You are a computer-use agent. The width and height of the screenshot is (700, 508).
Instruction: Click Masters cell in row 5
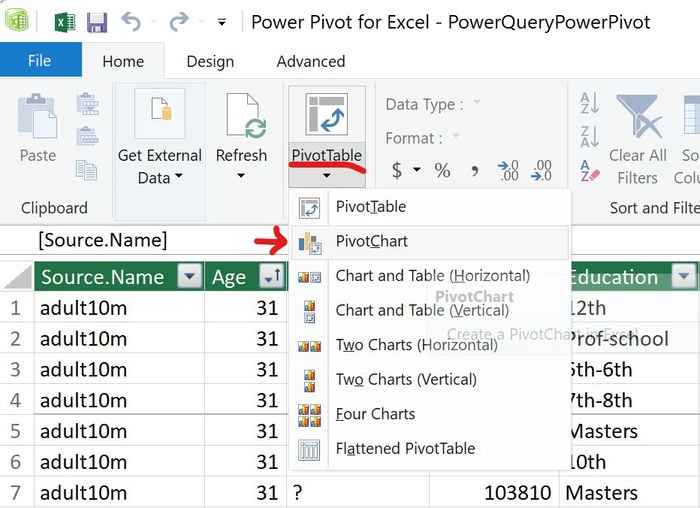(636, 431)
